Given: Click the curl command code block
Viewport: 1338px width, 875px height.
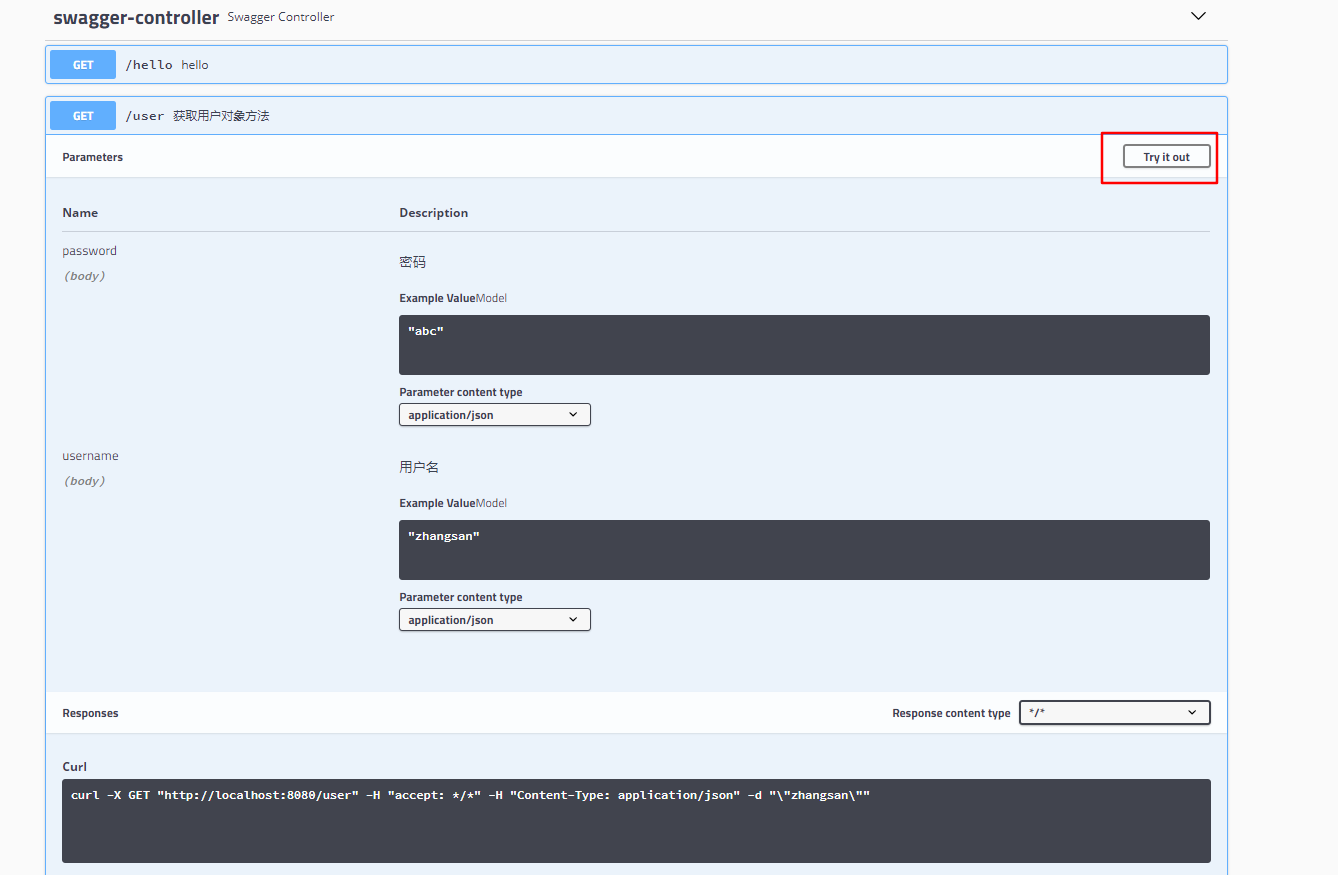Looking at the screenshot, I should click(636, 821).
